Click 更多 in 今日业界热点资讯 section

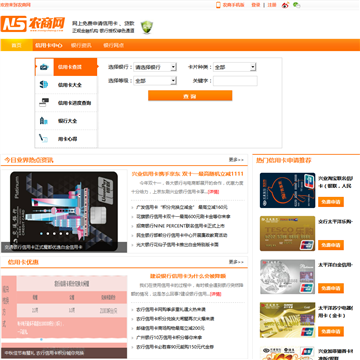[x=236, y=160]
